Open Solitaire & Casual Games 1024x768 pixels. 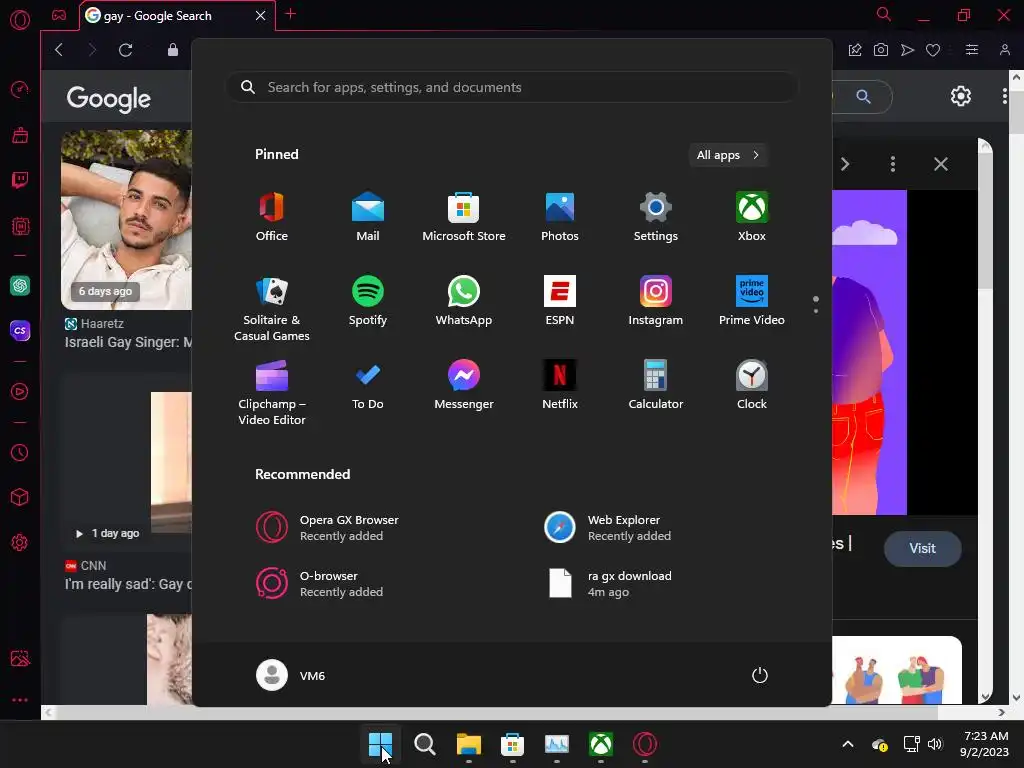click(x=272, y=309)
